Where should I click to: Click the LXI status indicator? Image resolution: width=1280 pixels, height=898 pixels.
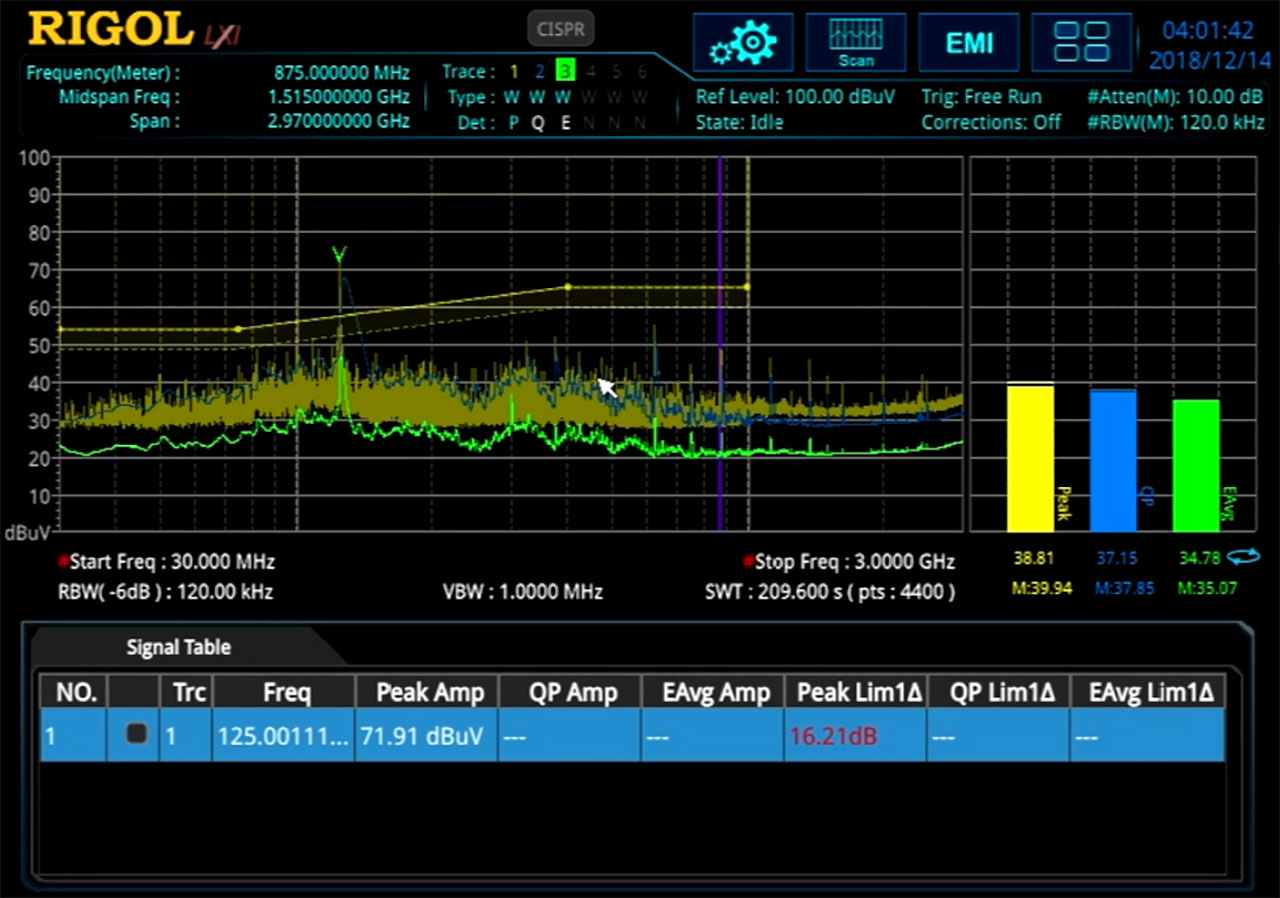coord(222,33)
